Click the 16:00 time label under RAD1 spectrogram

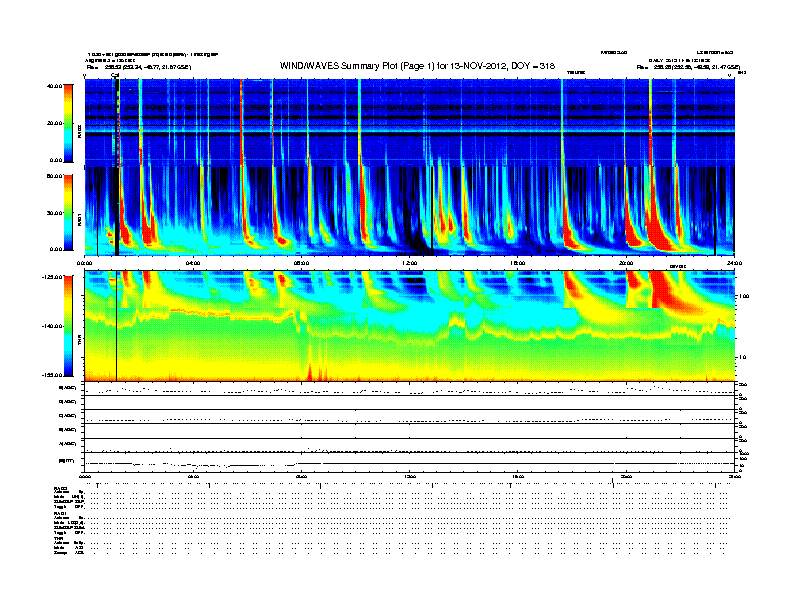click(518, 263)
